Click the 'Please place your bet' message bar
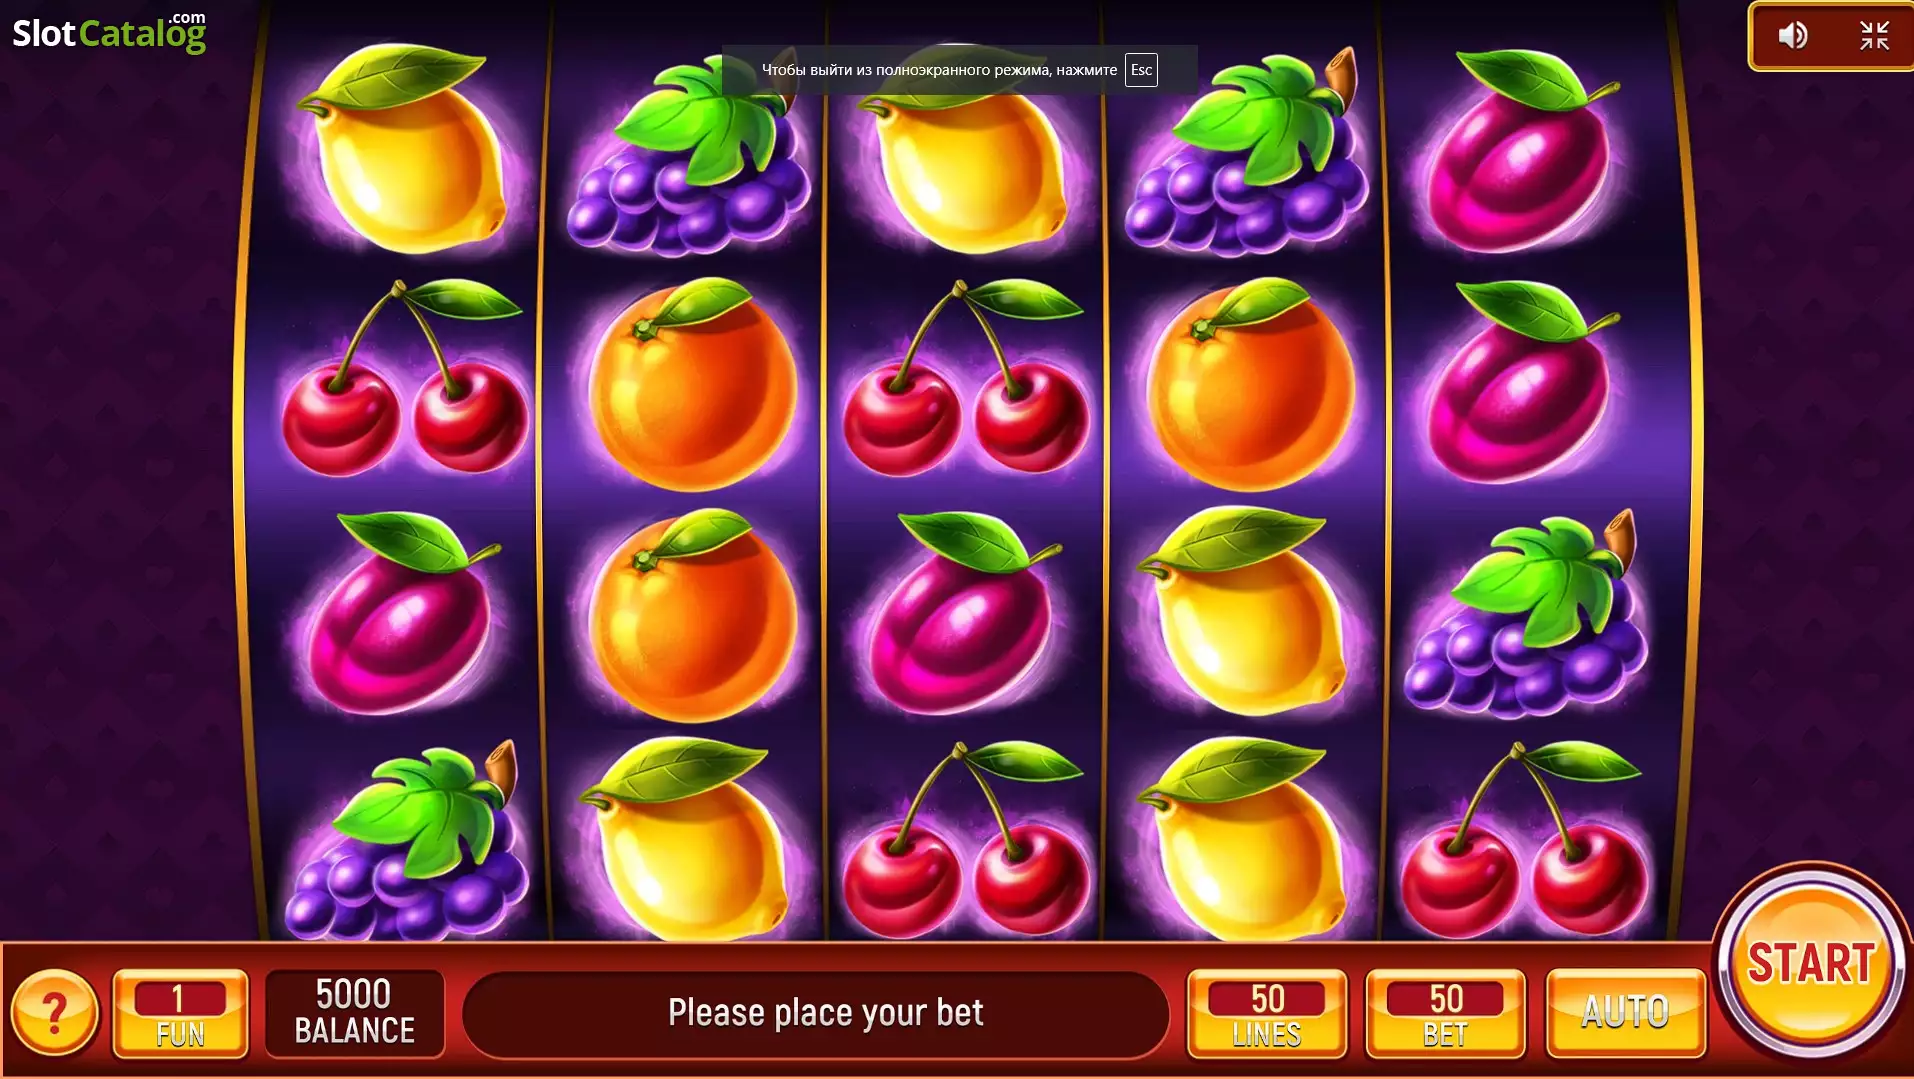This screenshot has height=1079, width=1914. [x=816, y=1012]
